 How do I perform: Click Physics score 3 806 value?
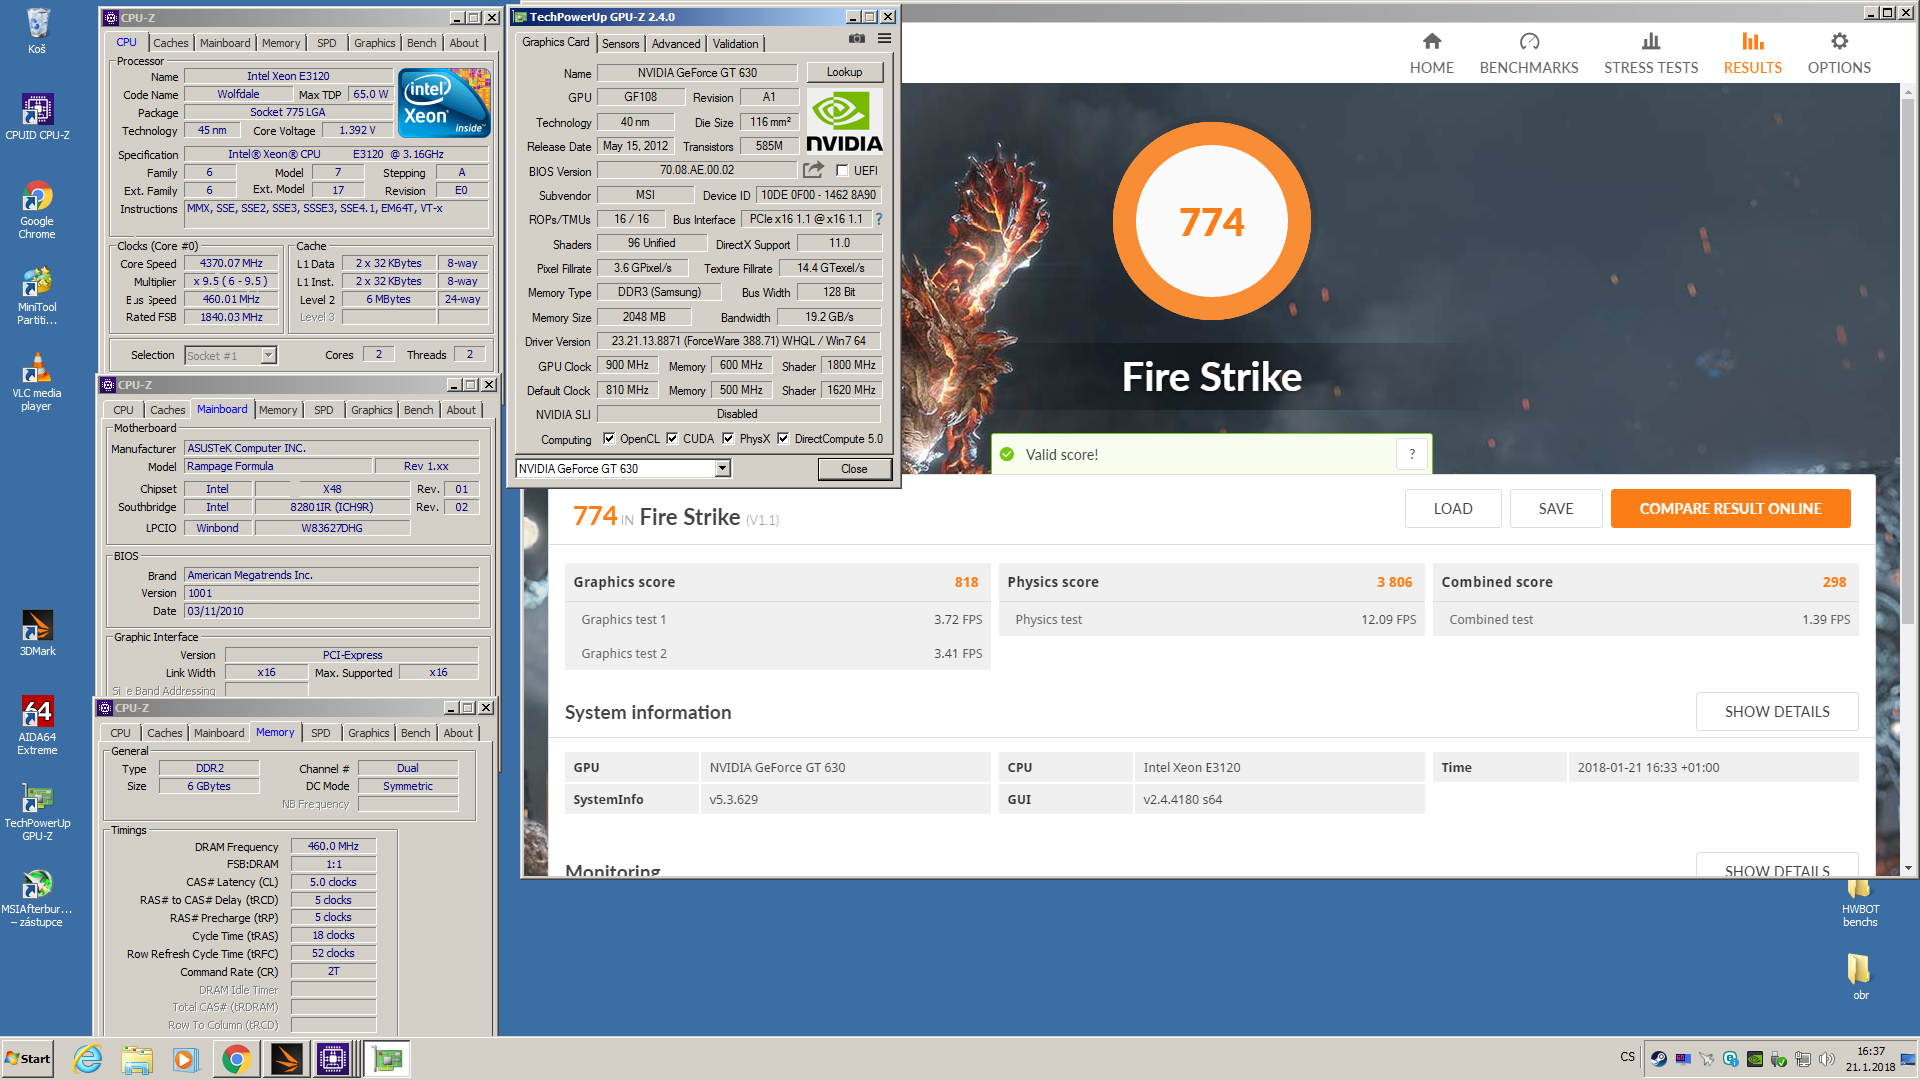[x=1394, y=582]
